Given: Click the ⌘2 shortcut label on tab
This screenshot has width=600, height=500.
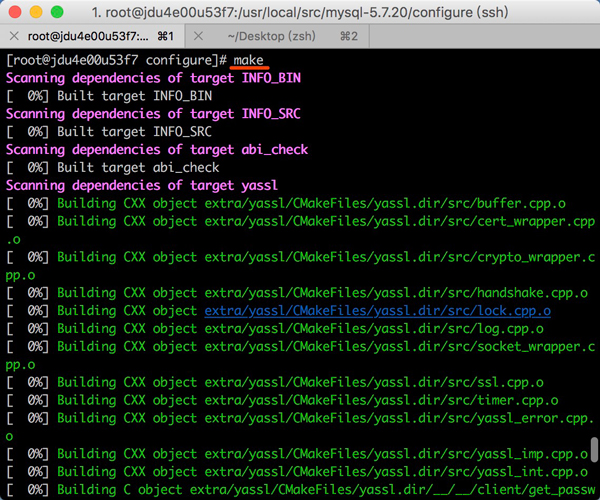Looking at the screenshot, I should pyautogui.click(x=349, y=36).
